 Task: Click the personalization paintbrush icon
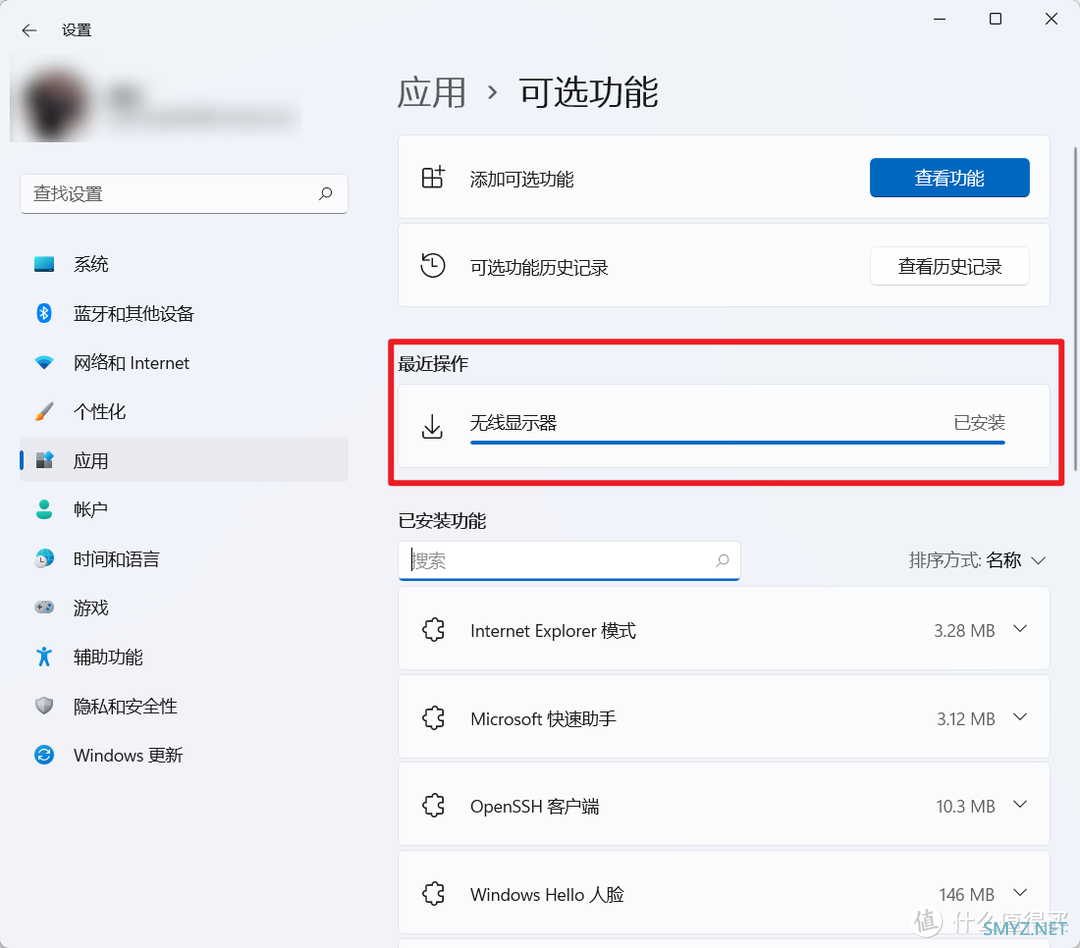click(x=44, y=412)
